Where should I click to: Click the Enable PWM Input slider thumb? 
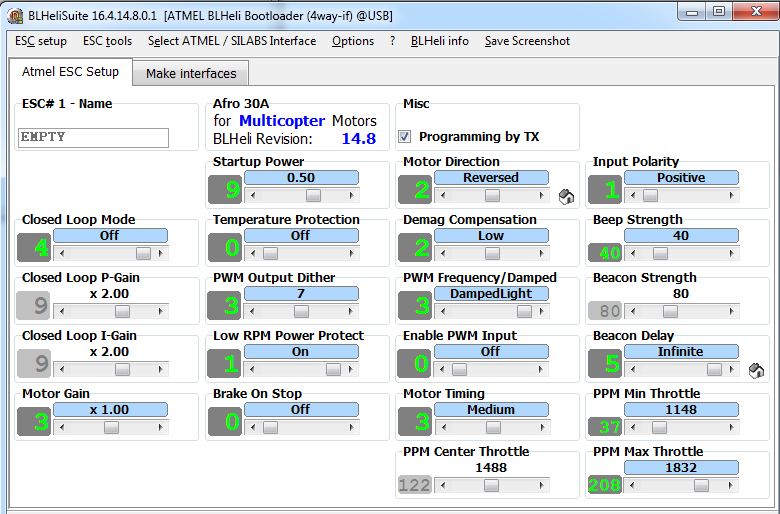(x=459, y=370)
